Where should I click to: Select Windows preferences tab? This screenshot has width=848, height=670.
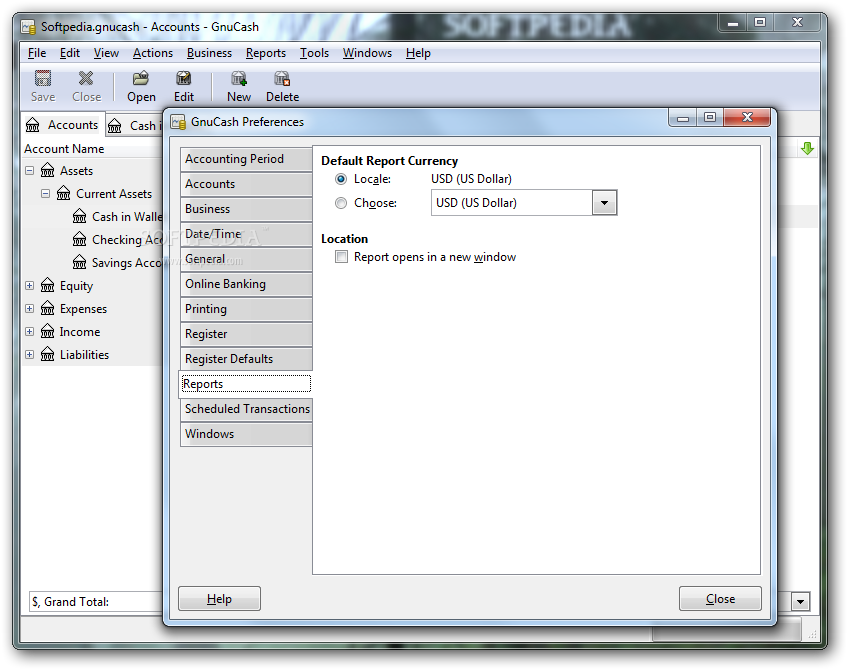(246, 434)
